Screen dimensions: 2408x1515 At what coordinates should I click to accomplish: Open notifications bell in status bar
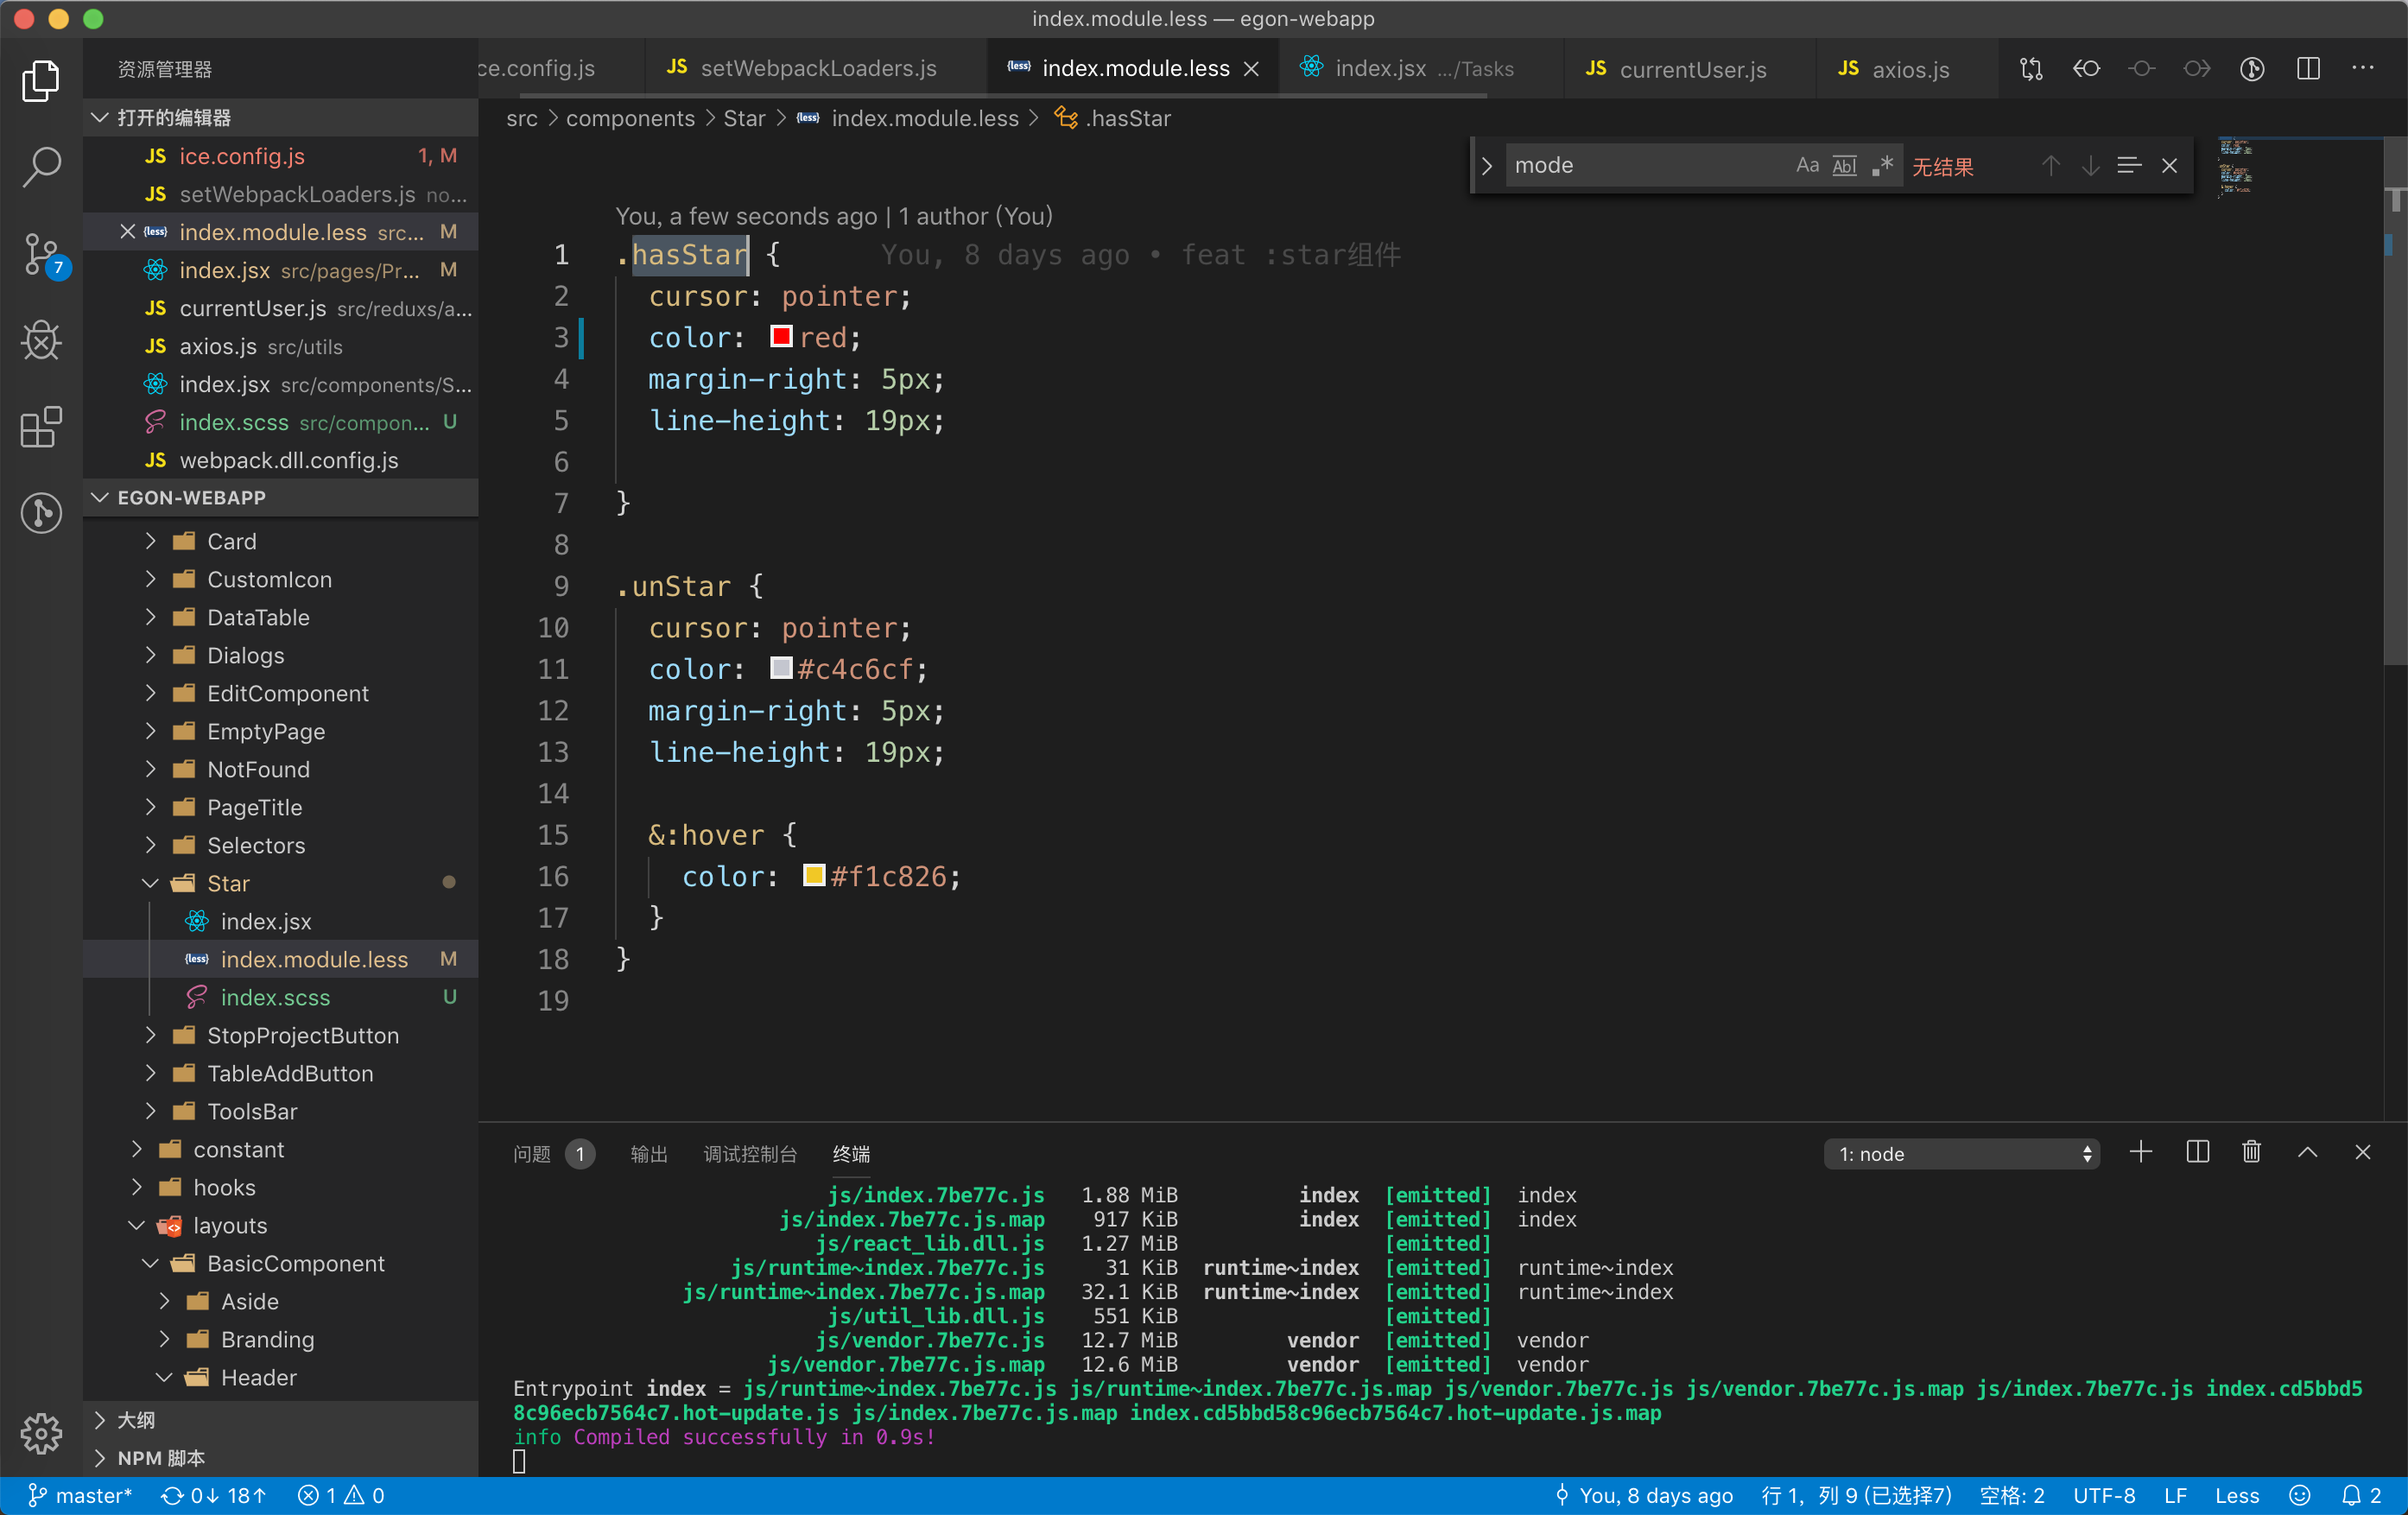(x=2361, y=1495)
